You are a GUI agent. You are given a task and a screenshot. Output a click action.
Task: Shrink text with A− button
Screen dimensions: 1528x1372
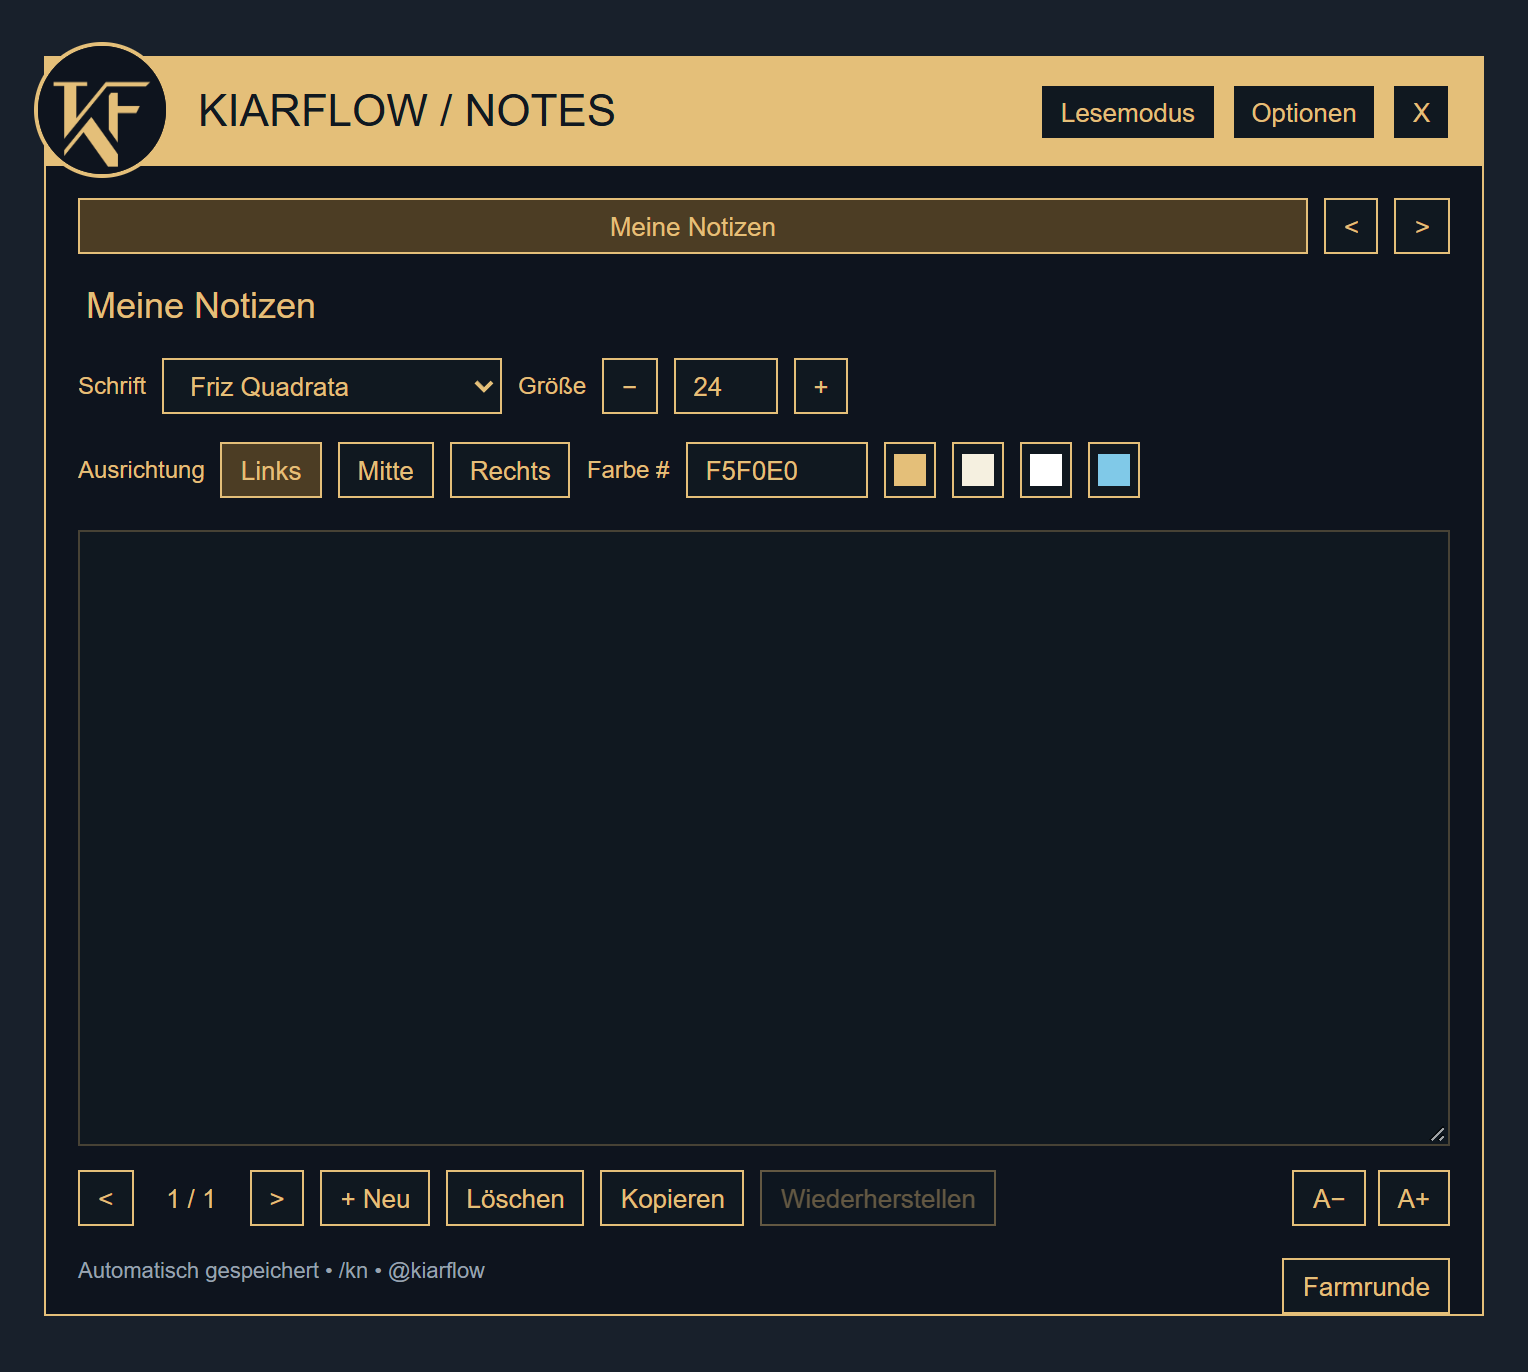(1329, 1198)
